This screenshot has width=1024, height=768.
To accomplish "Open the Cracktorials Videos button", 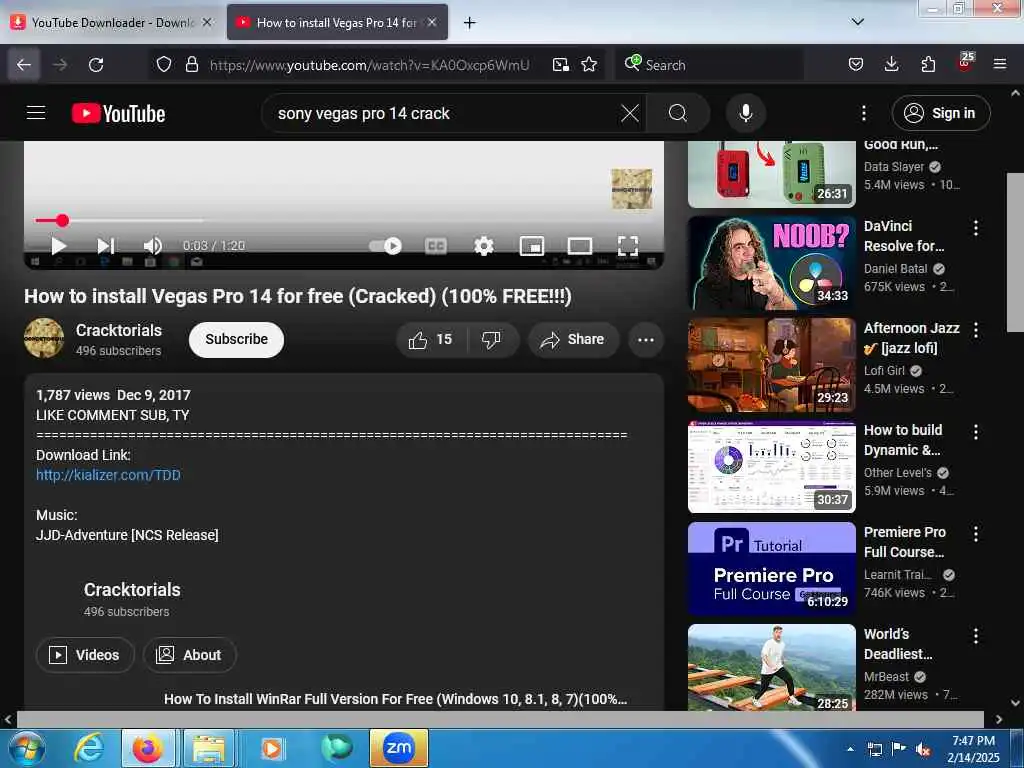I will point(85,655).
